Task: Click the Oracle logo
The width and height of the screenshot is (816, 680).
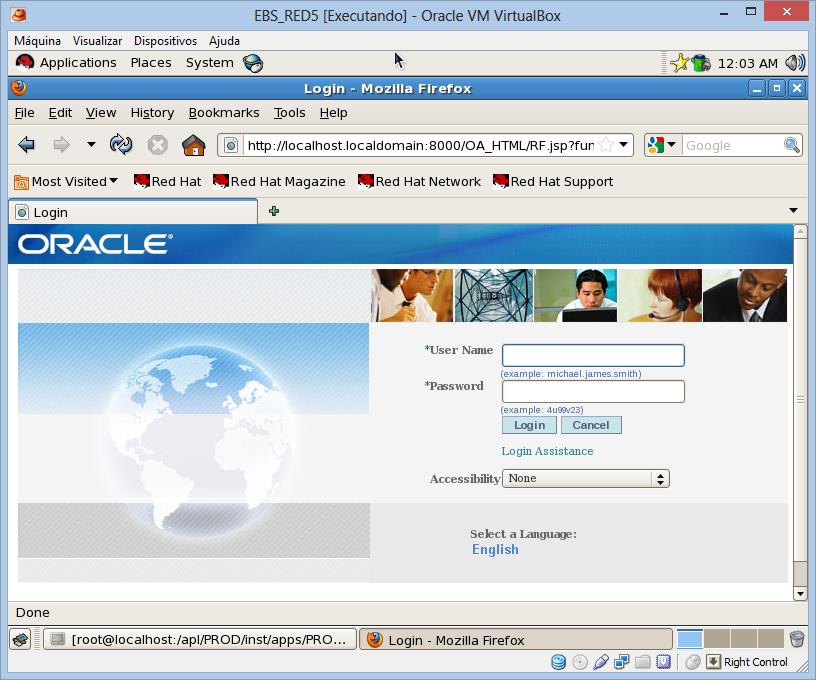Action: coord(95,244)
